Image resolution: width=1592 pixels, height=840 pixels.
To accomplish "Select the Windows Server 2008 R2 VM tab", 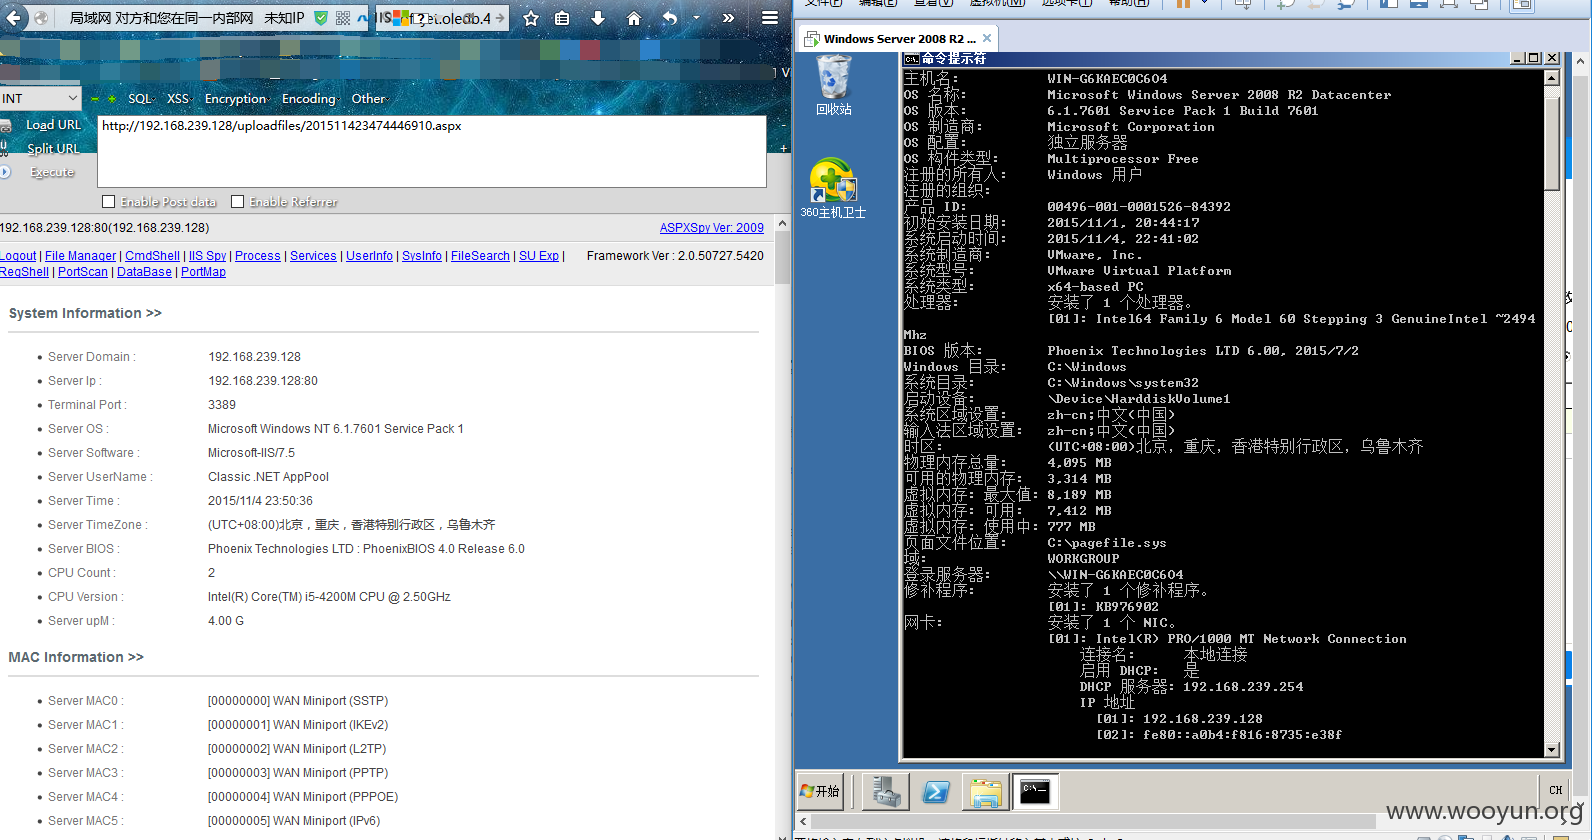I will [x=897, y=38].
